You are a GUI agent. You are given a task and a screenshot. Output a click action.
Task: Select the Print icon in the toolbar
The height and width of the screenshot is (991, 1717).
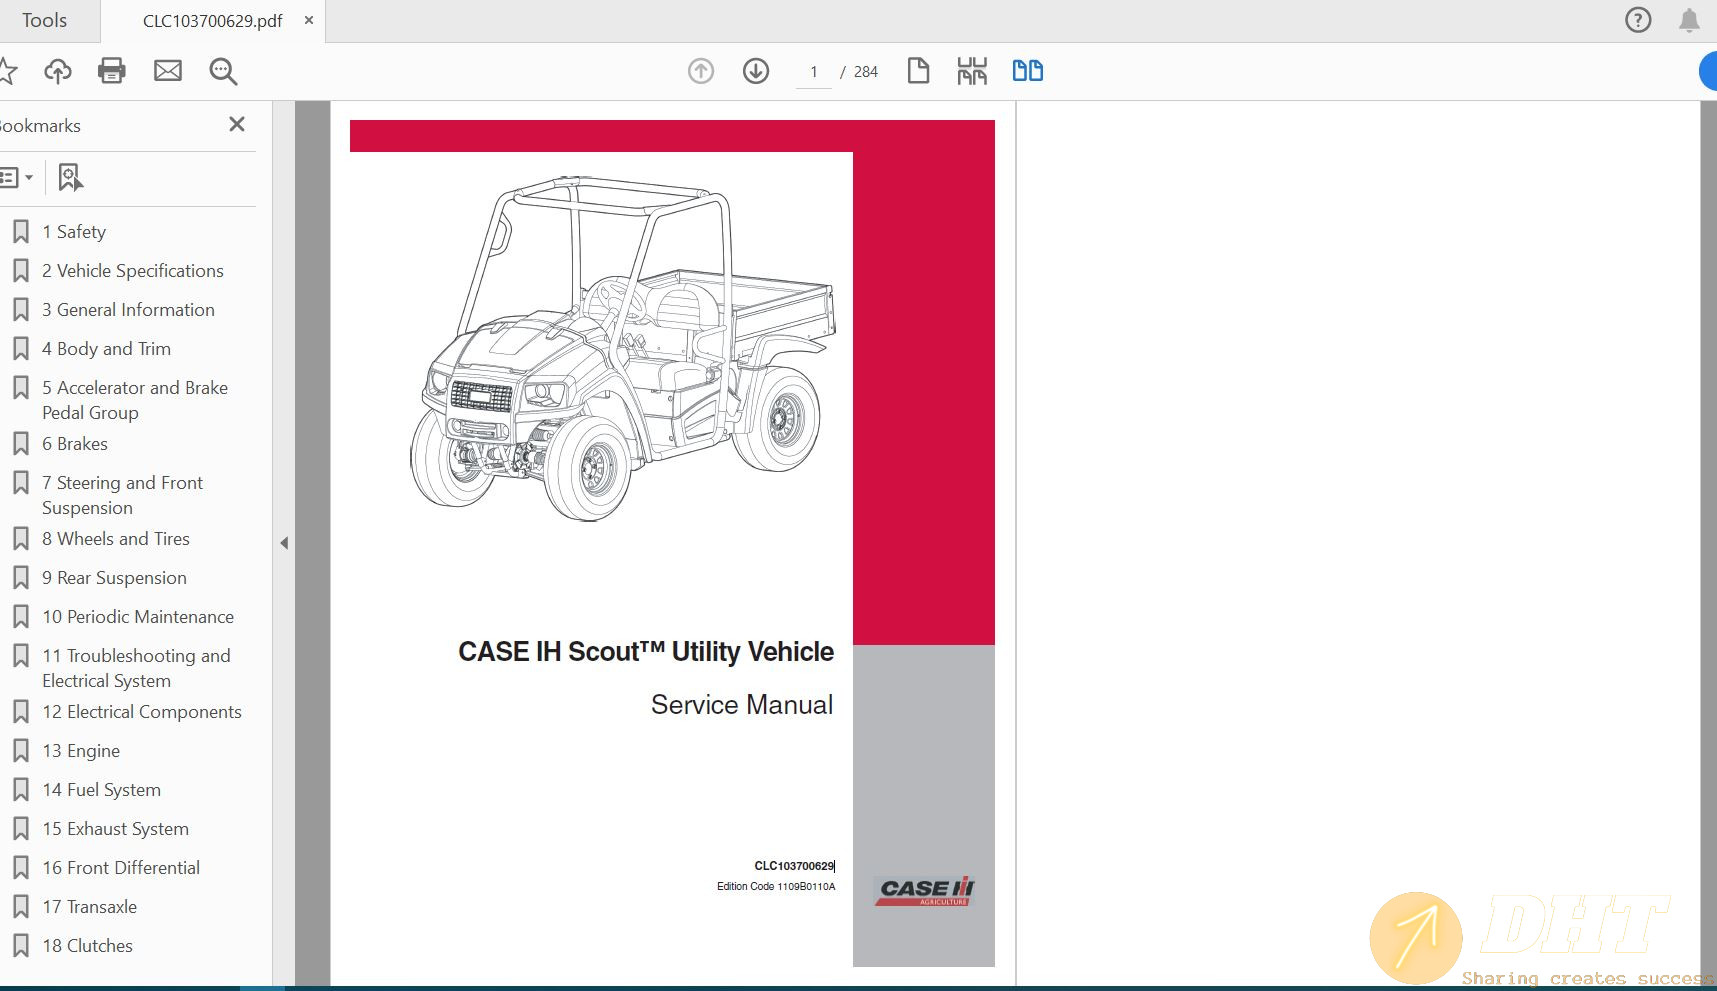[x=111, y=71]
